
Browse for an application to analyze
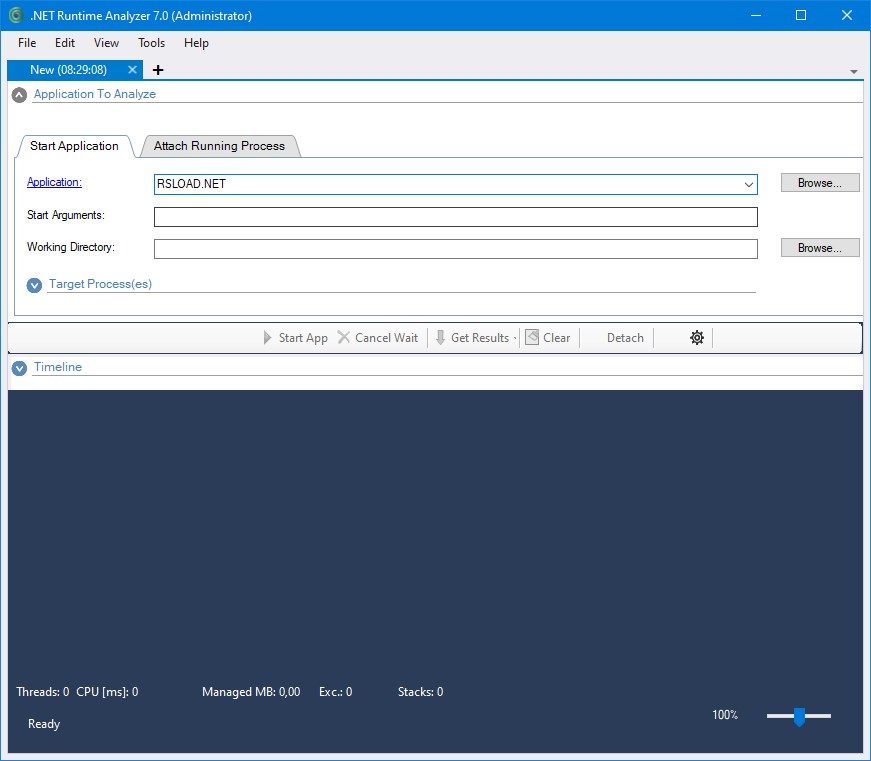click(x=819, y=182)
